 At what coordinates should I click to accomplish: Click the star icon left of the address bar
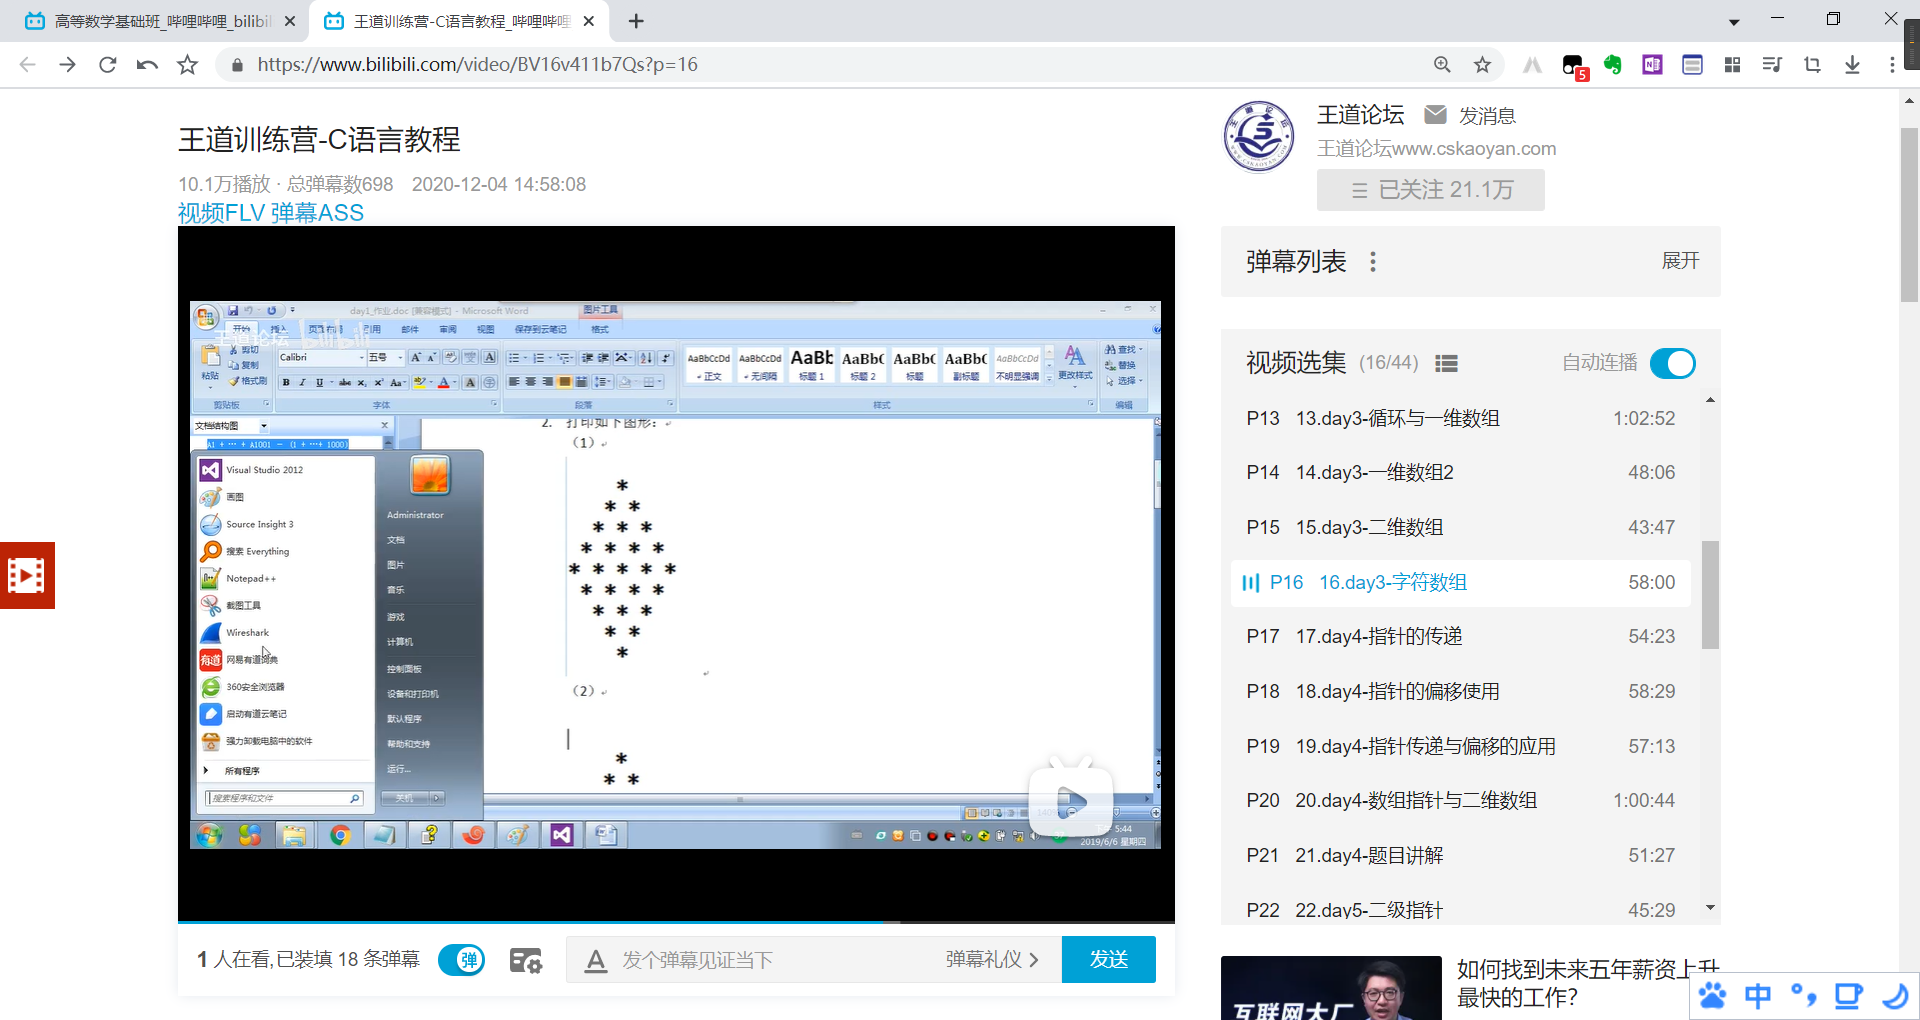(187, 65)
